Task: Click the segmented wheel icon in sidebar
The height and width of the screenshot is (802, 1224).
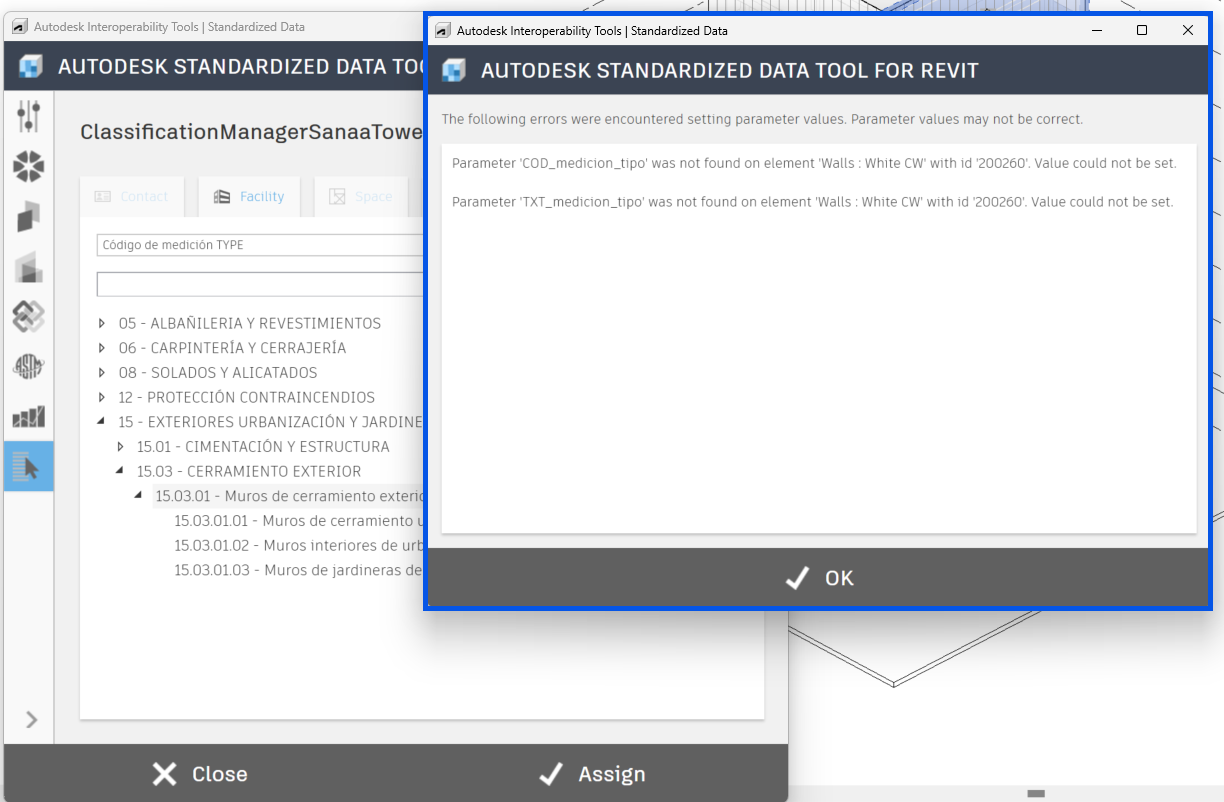Action: tap(28, 166)
